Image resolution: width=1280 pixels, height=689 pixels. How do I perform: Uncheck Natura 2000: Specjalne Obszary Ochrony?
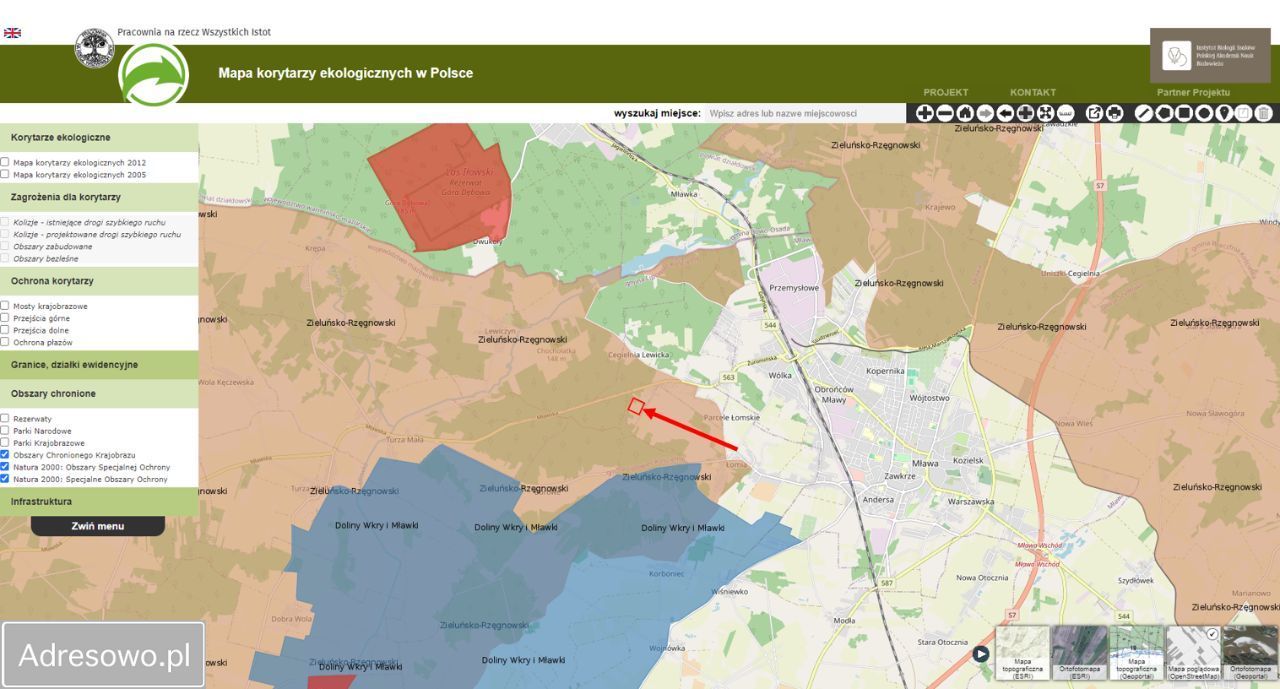[5, 479]
